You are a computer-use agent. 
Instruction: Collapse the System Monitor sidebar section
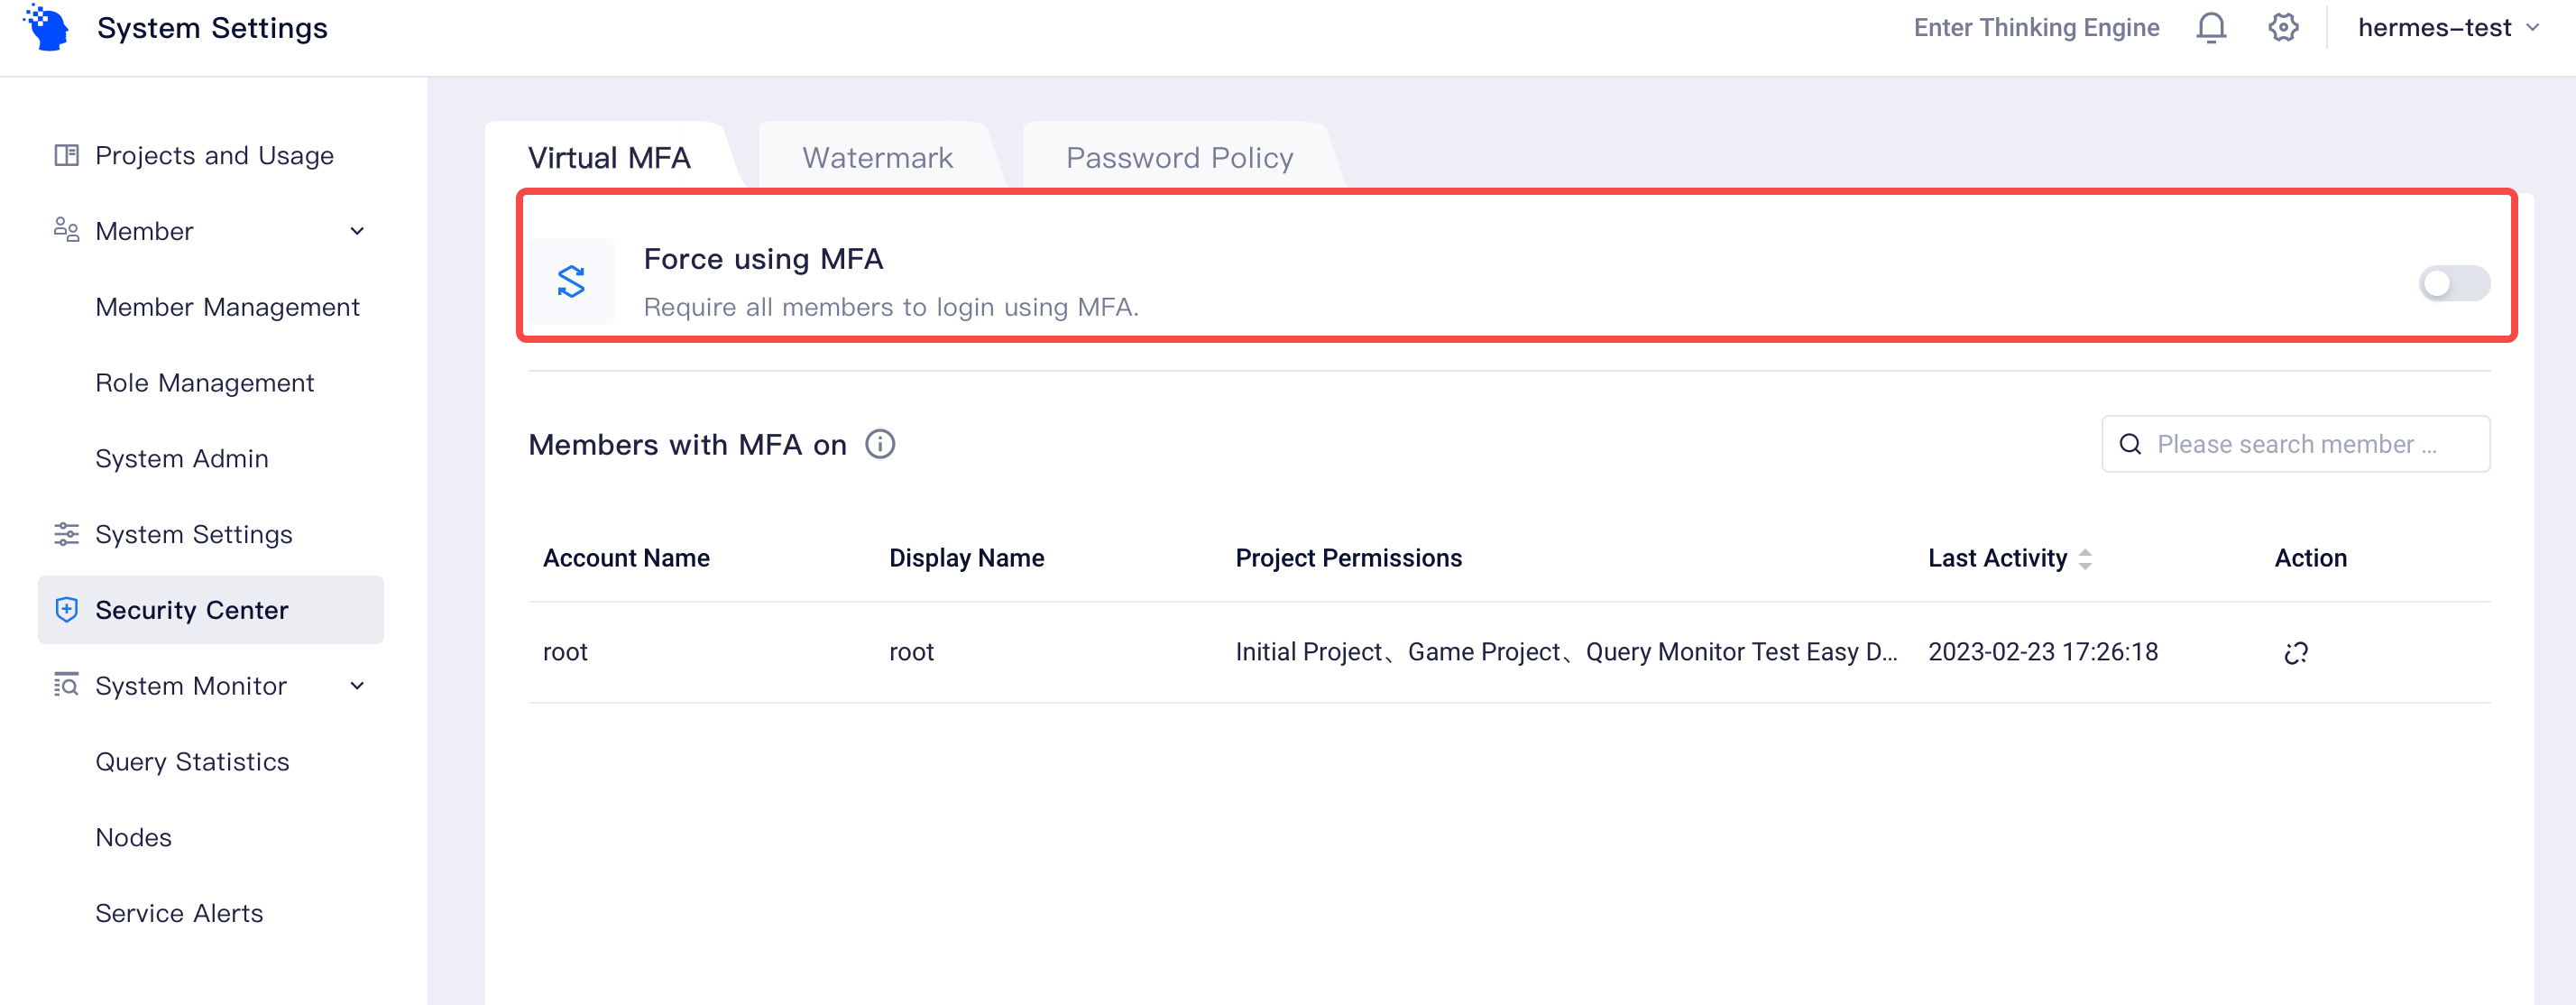(357, 686)
